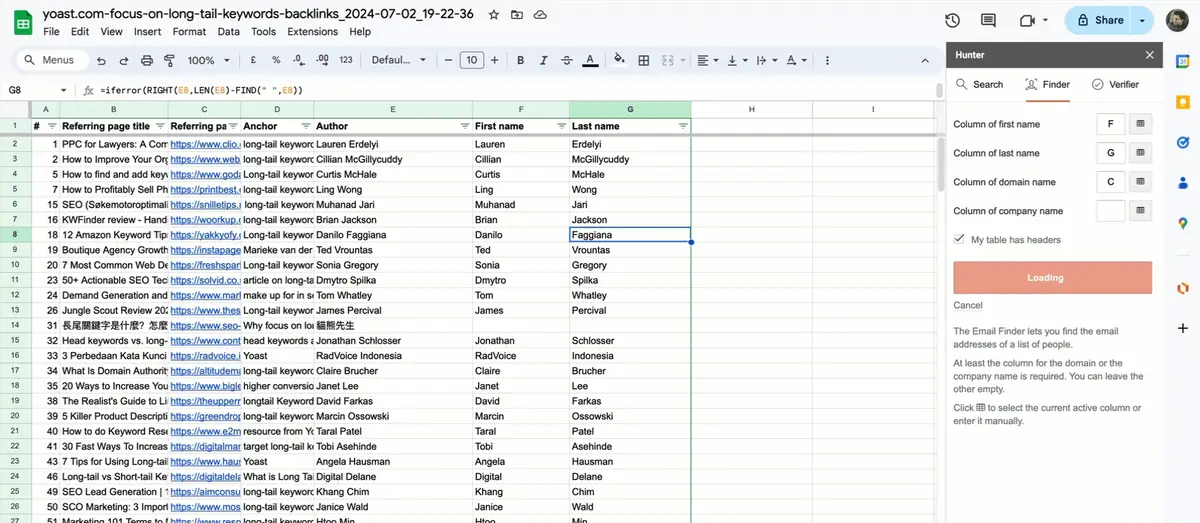Open more number formats (123)
The width and height of the screenshot is (1200, 523).
click(346, 60)
